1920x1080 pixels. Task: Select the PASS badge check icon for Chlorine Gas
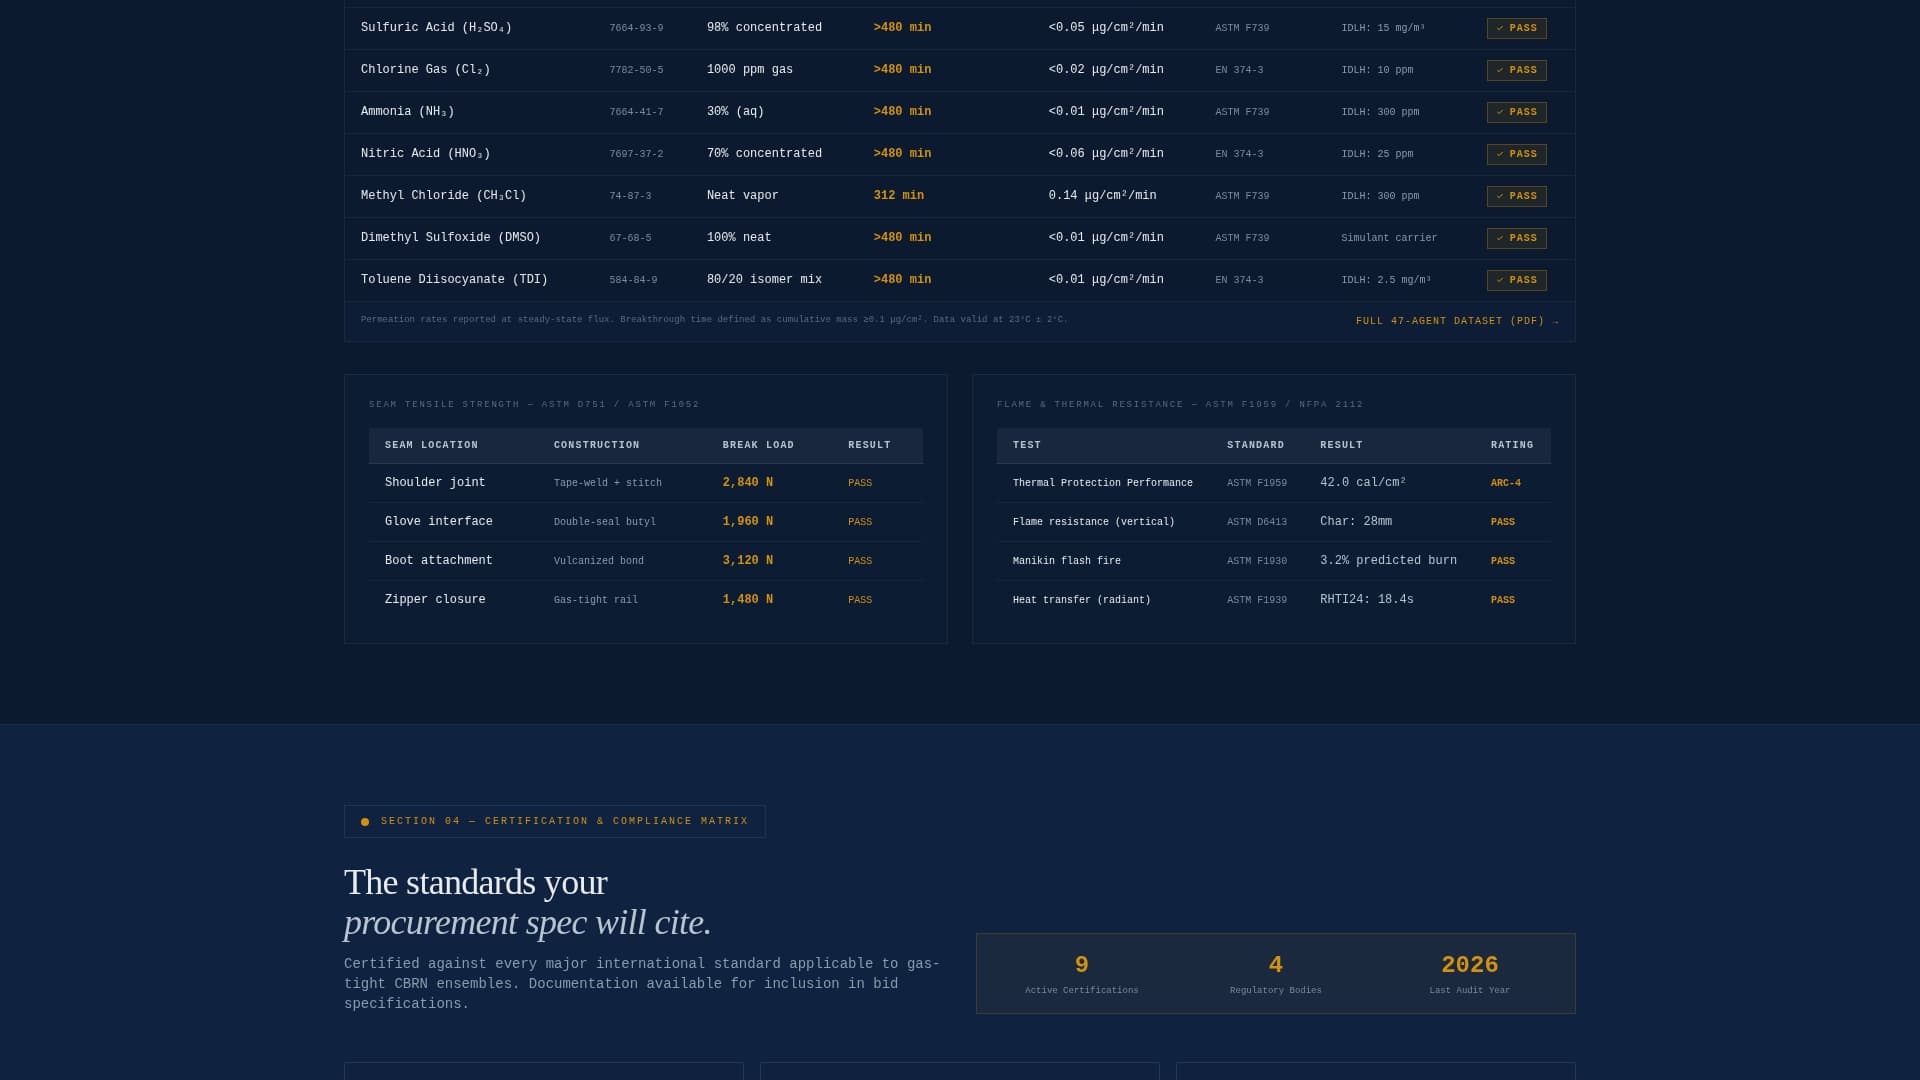point(1500,70)
